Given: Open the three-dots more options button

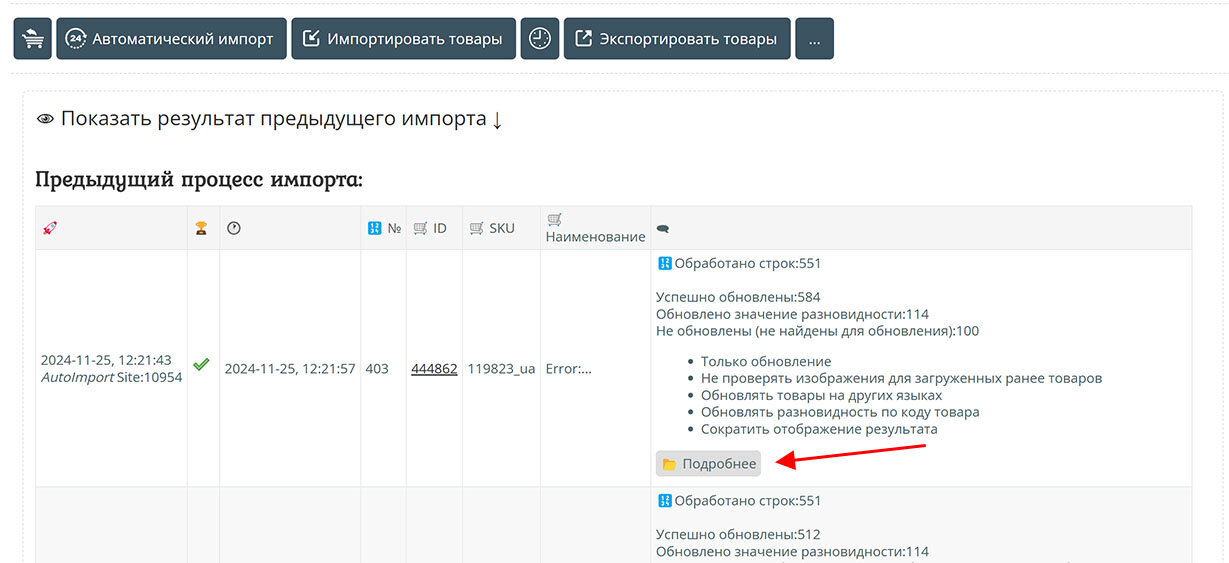Looking at the screenshot, I should pyautogui.click(x=814, y=39).
